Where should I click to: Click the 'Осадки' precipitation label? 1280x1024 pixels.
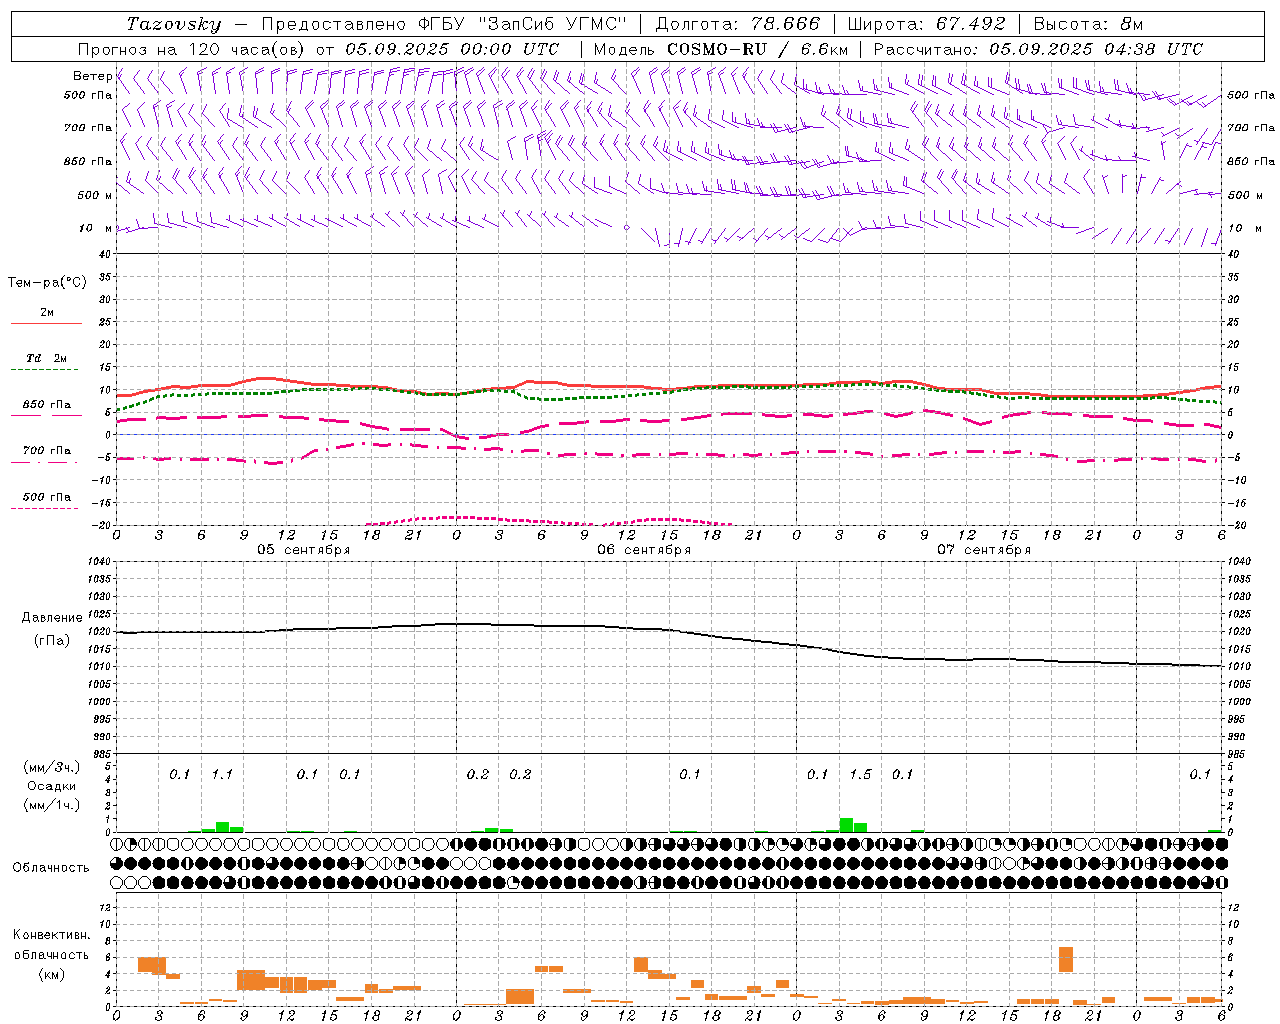(51, 786)
